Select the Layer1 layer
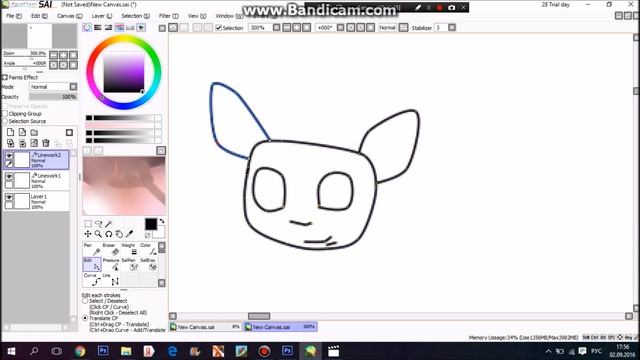 click(x=37, y=201)
